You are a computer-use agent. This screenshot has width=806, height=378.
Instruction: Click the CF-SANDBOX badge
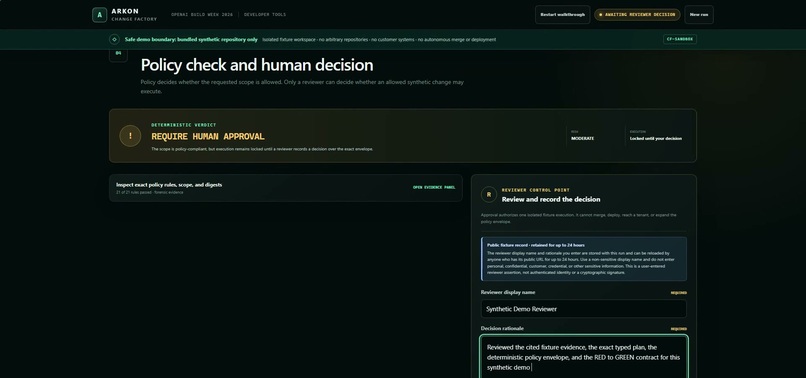pyautogui.click(x=680, y=39)
